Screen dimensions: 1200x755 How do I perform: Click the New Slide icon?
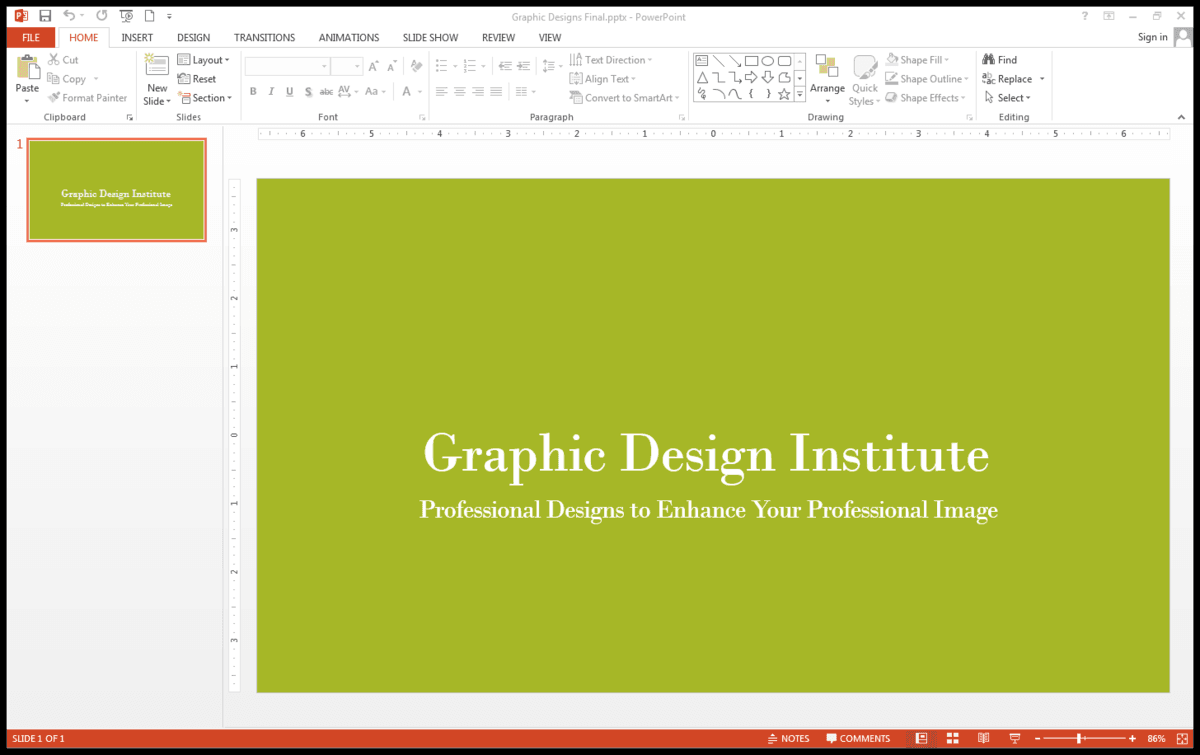(x=157, y=68)
